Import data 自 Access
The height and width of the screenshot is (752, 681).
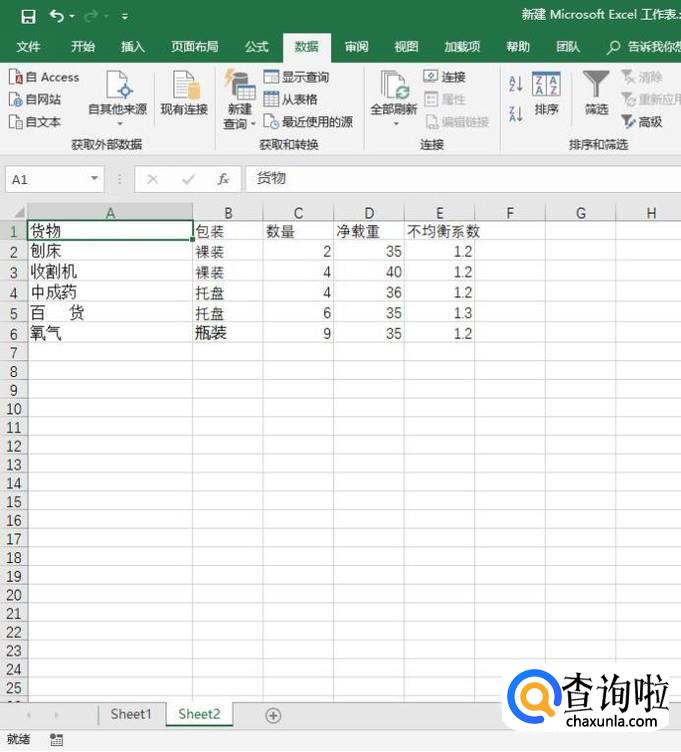pos(44,77)
